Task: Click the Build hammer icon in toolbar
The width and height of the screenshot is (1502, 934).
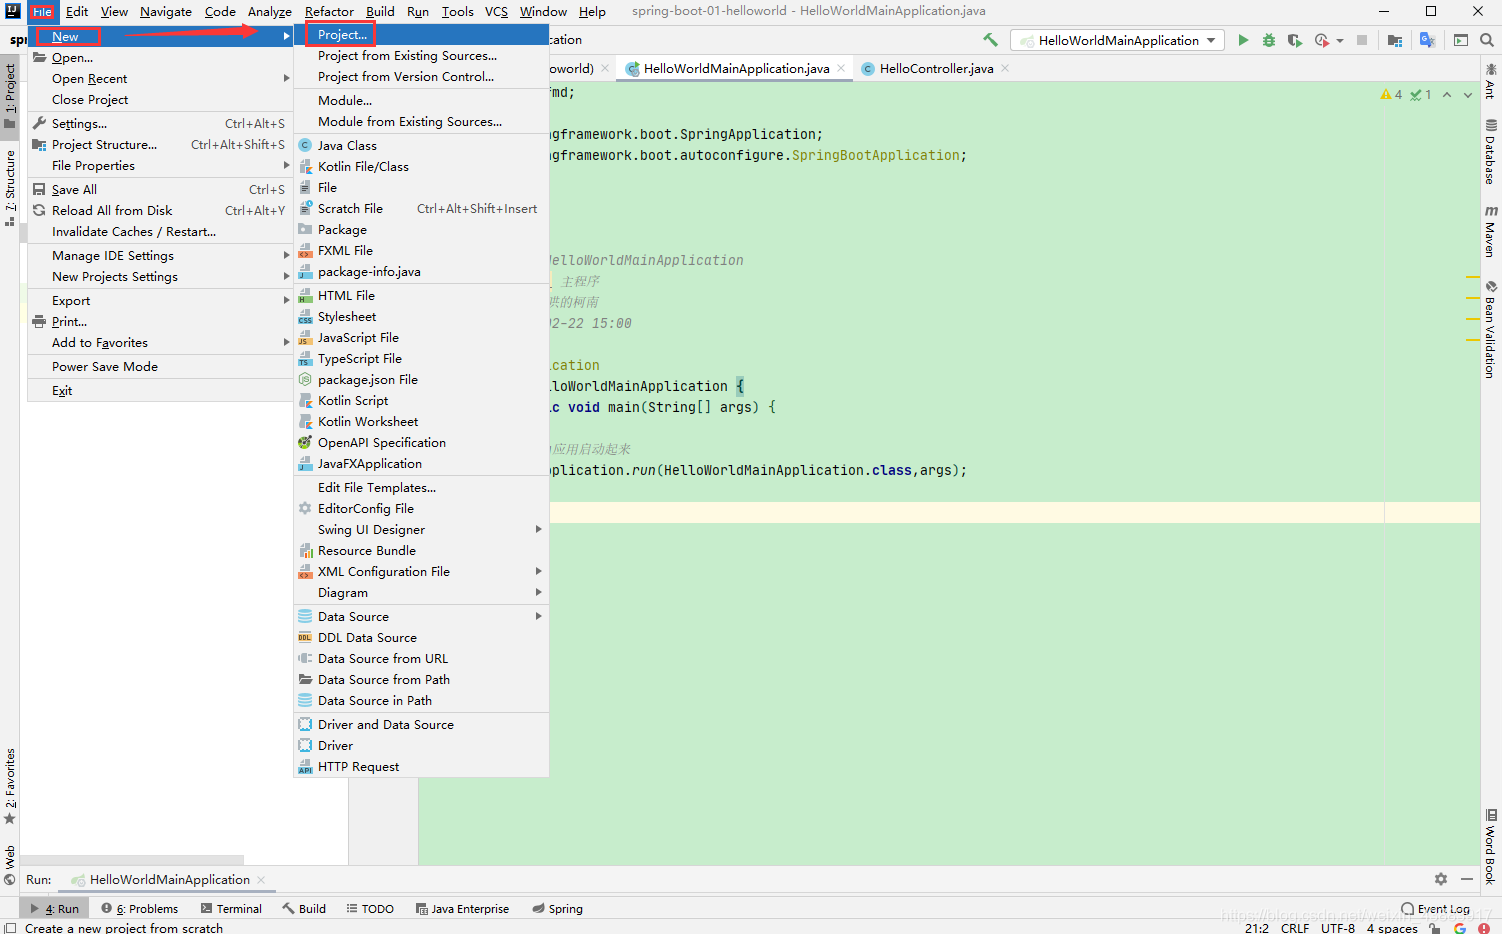Action: click(x=991, y=40)
